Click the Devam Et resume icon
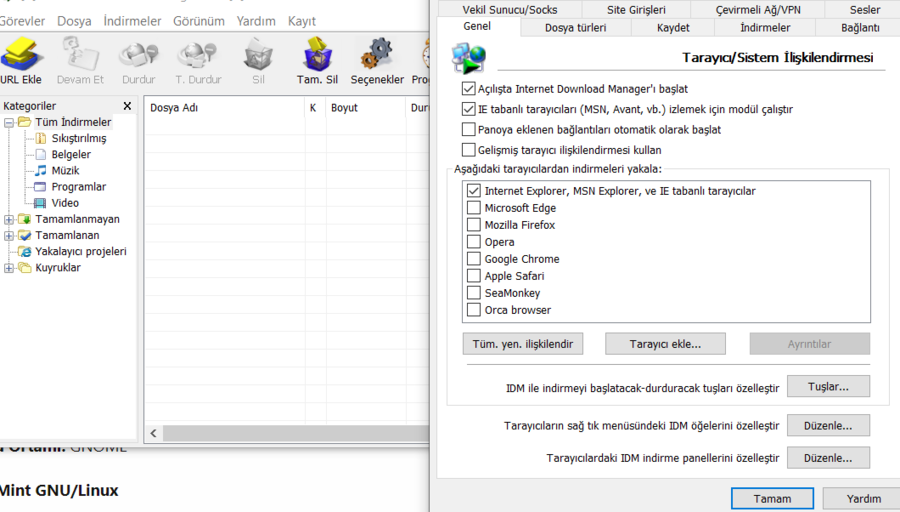The image size is (900, 512). tap(80, 54)
